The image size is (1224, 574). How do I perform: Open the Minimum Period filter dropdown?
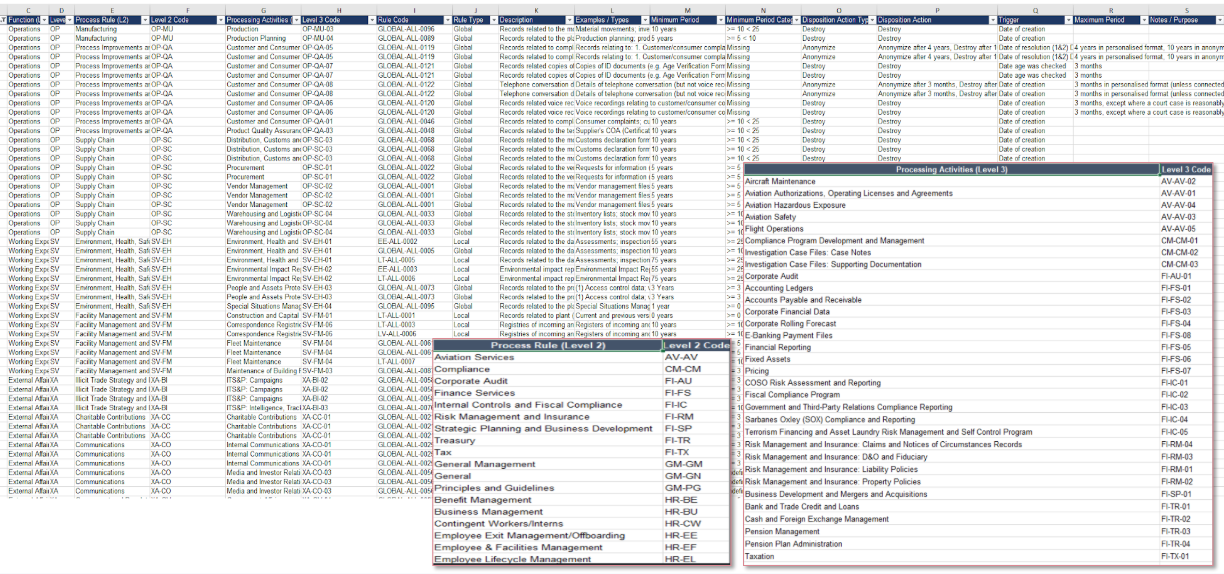coord(720,20)
